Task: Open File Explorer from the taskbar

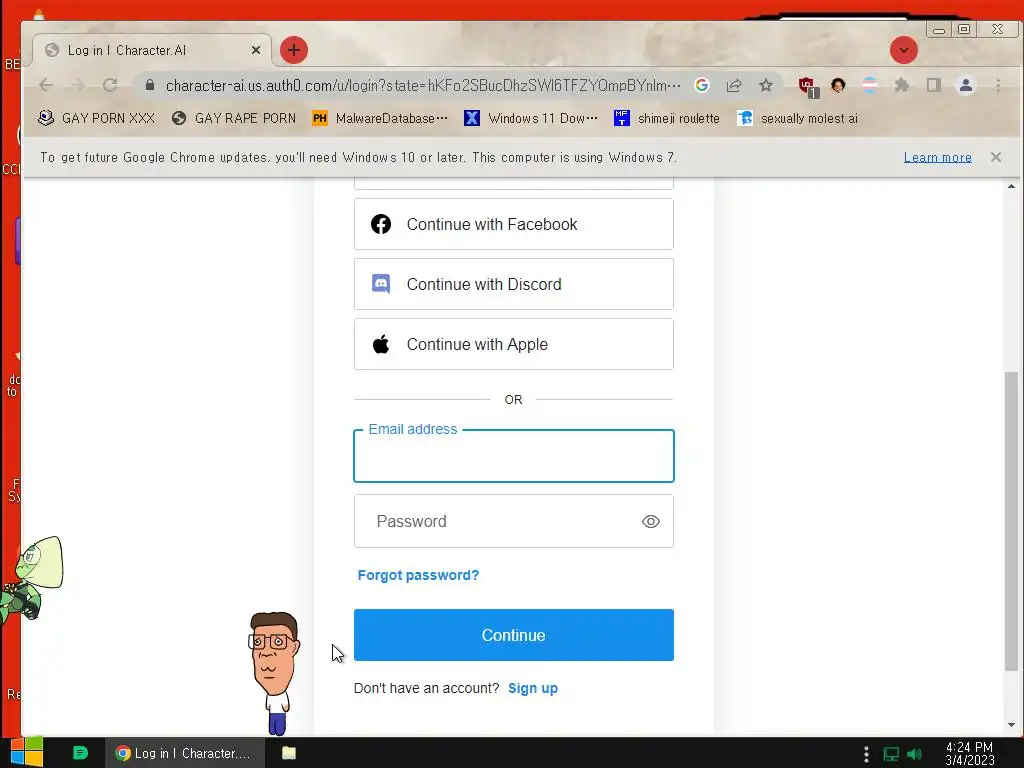Action: [289, 753]
